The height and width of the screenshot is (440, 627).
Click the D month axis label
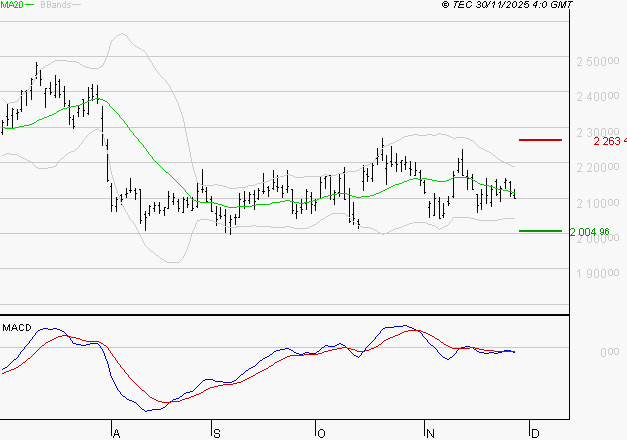pyautogui.click(x=535, y=434)
